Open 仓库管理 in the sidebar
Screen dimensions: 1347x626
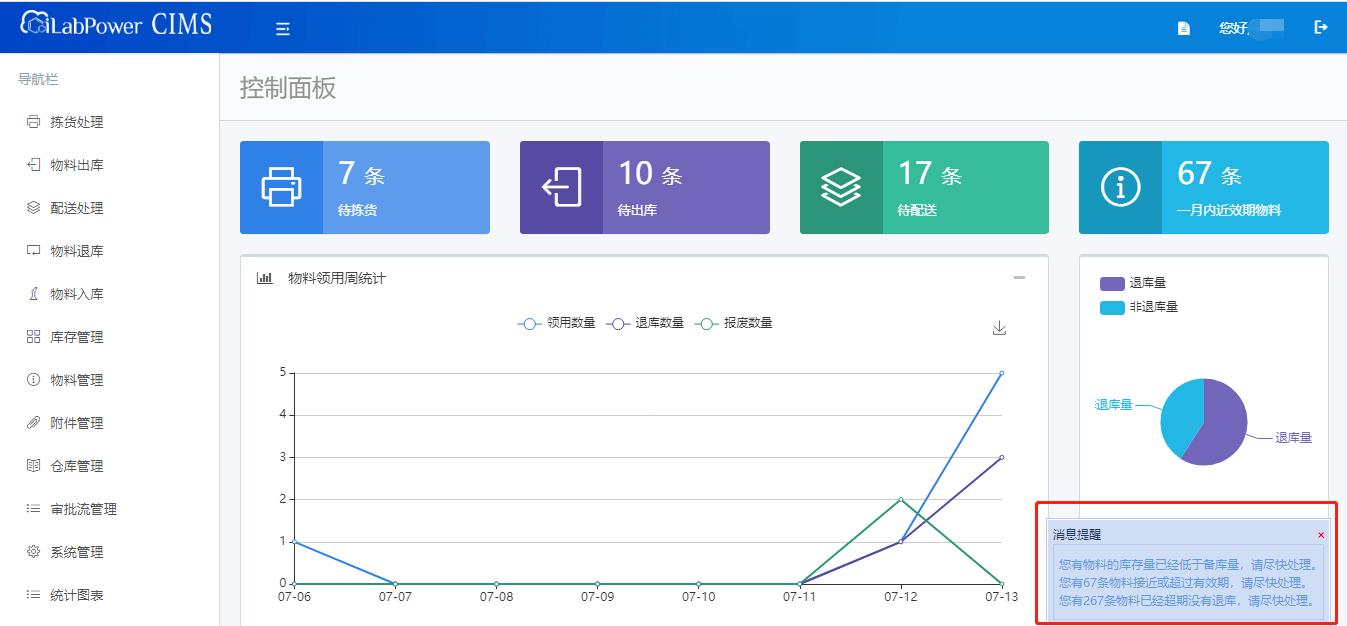click(x=77, y=466)
